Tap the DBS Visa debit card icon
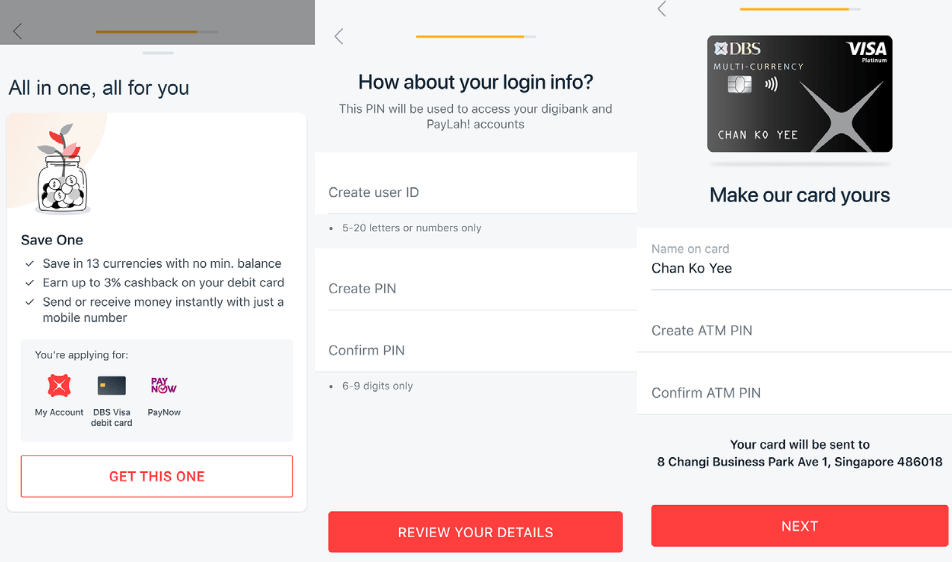 point(111,385)
